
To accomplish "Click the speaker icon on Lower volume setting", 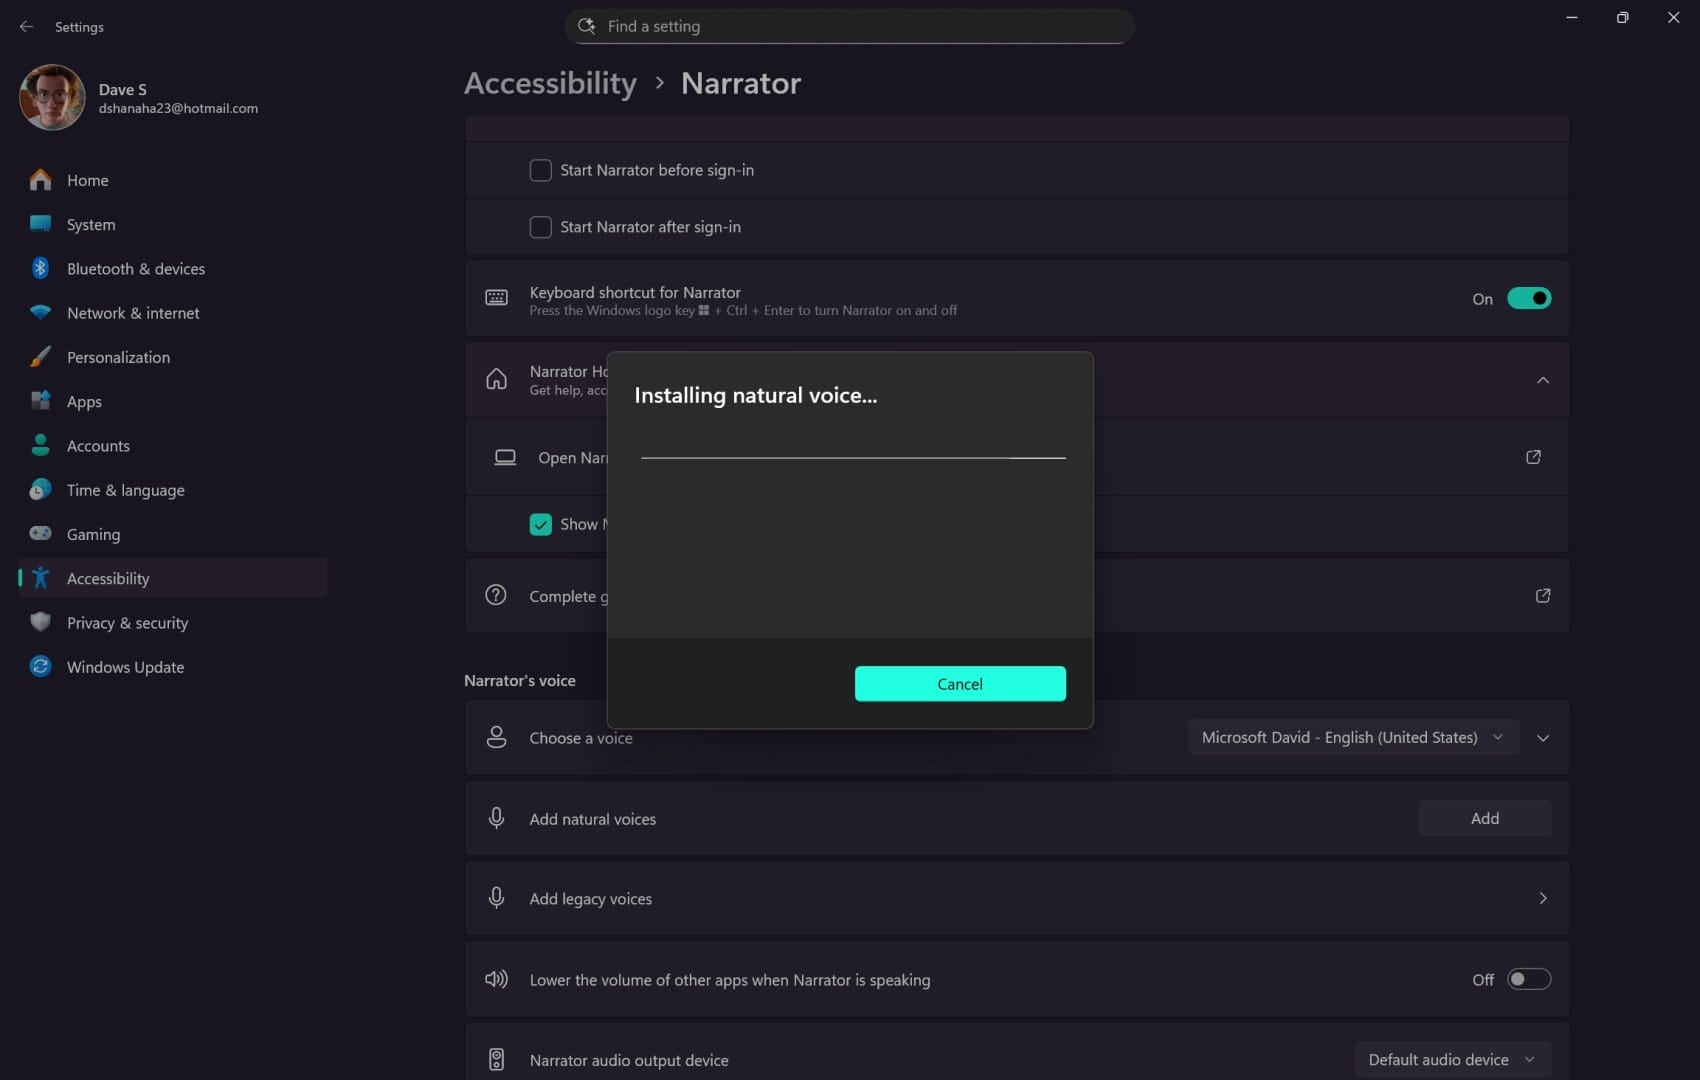I will coord(496,979).
